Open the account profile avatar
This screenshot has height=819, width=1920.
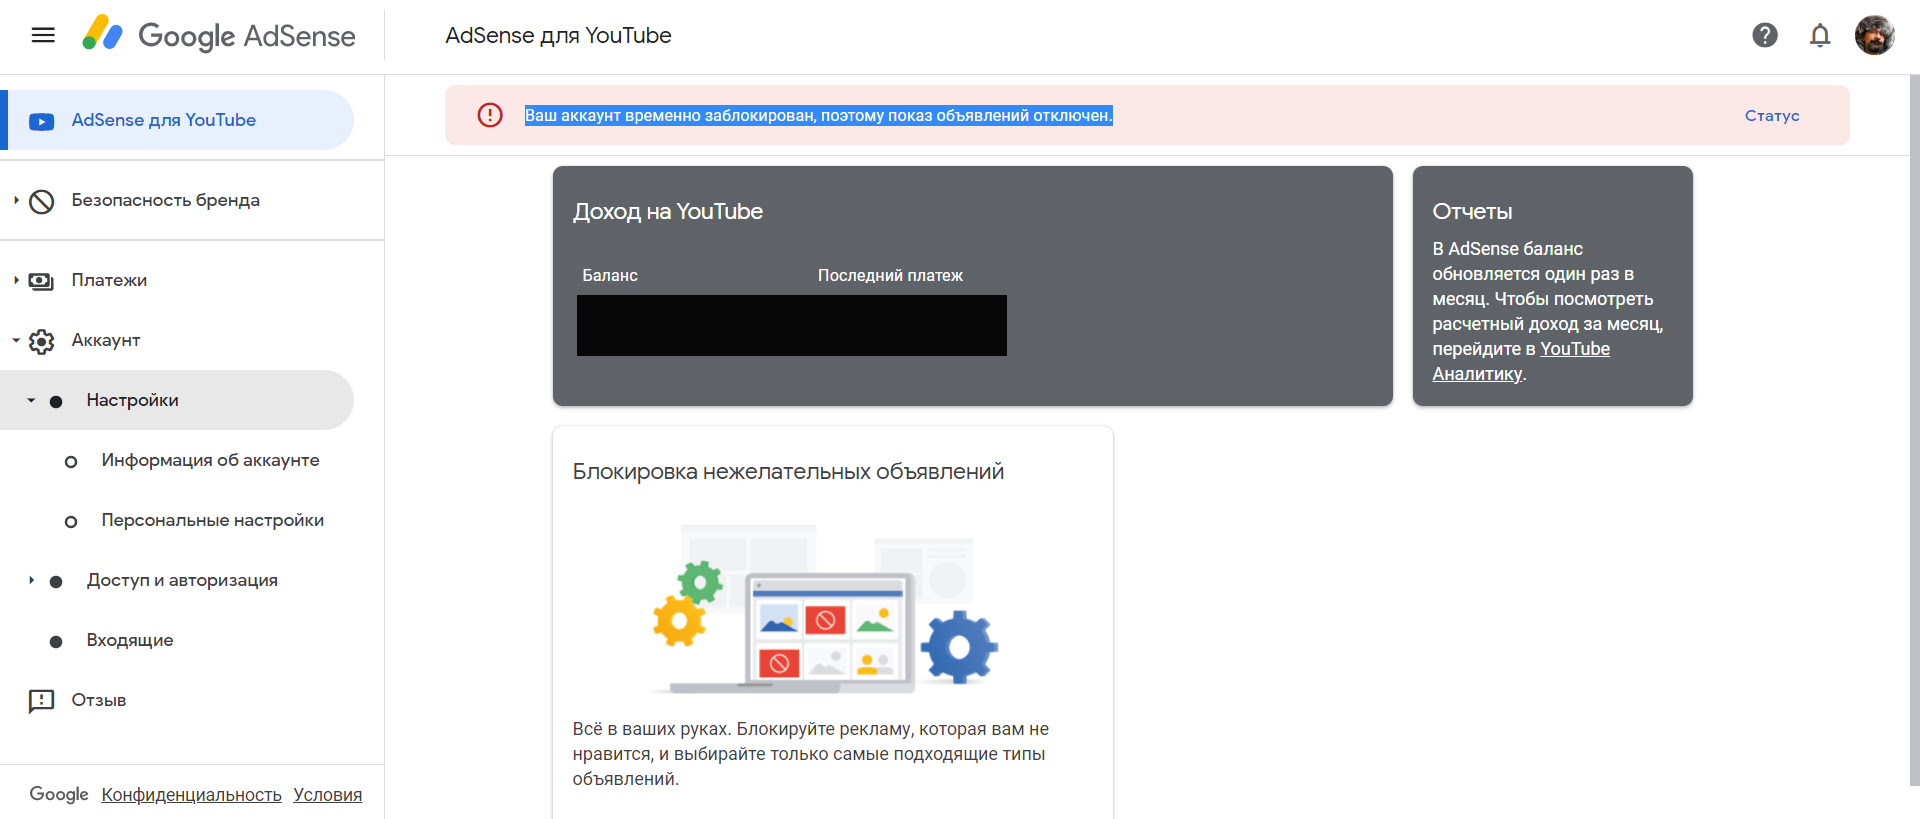[x=1875, y=35]
